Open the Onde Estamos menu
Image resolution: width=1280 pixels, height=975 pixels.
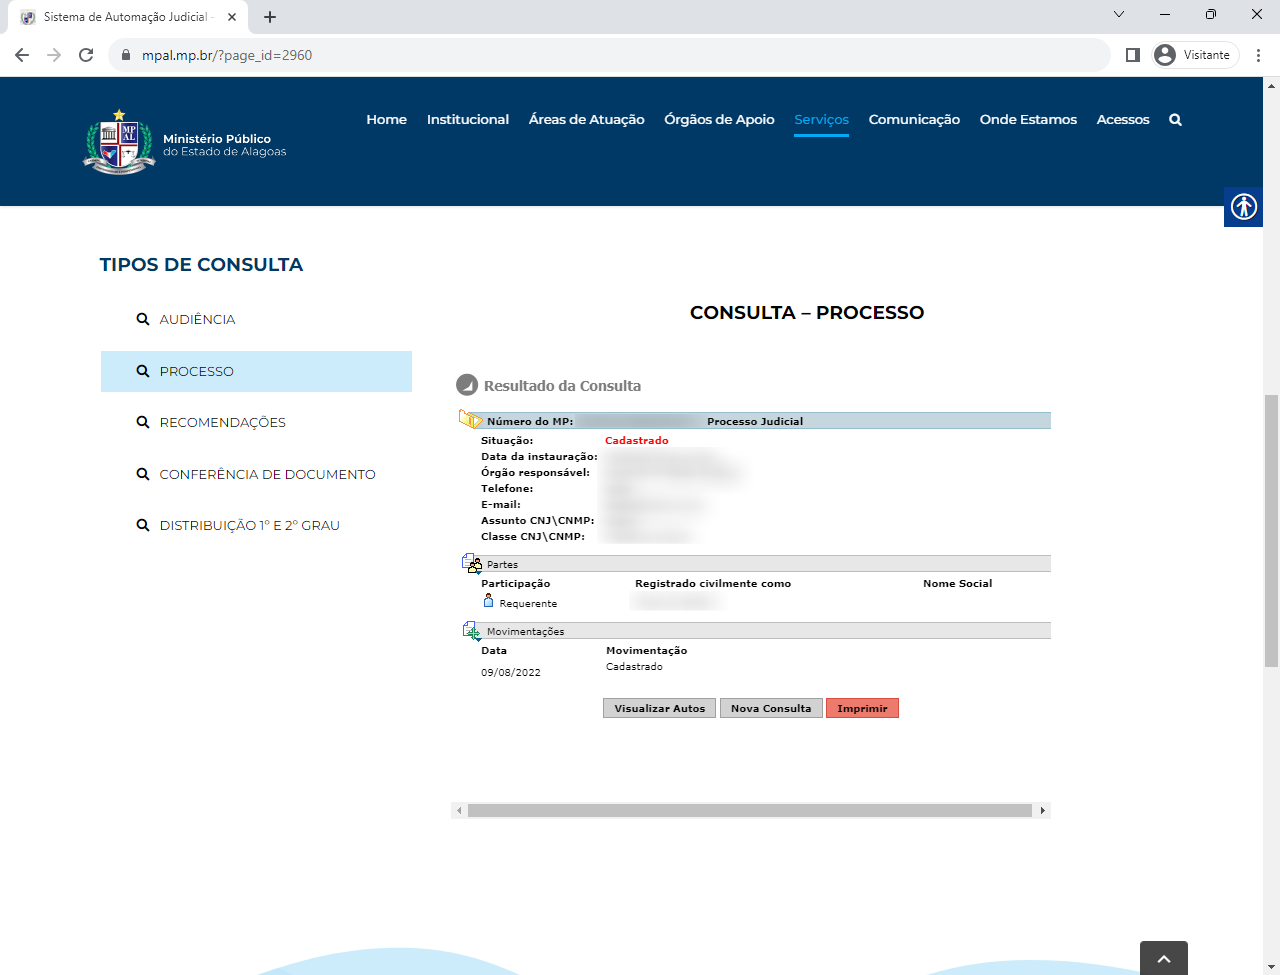click(1028, 119)
